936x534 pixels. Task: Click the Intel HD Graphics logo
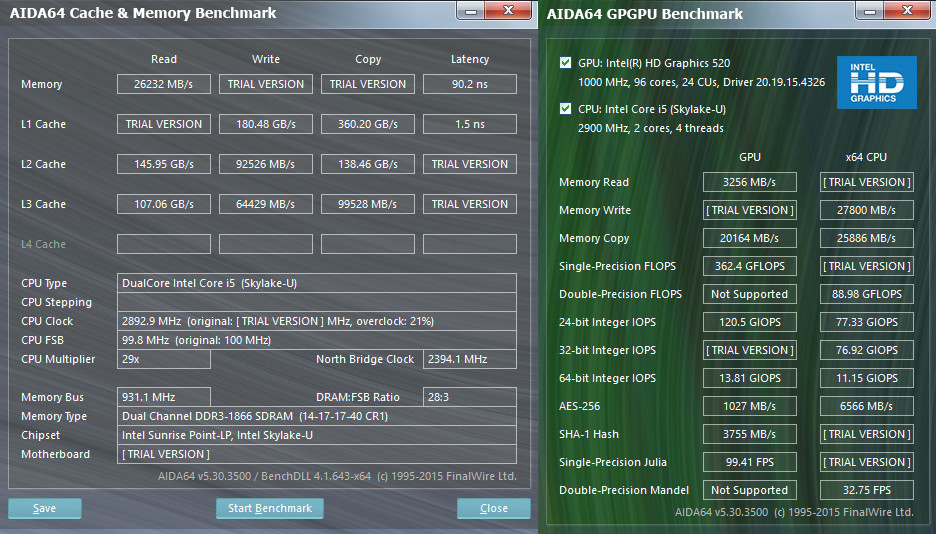click(876, 82)
